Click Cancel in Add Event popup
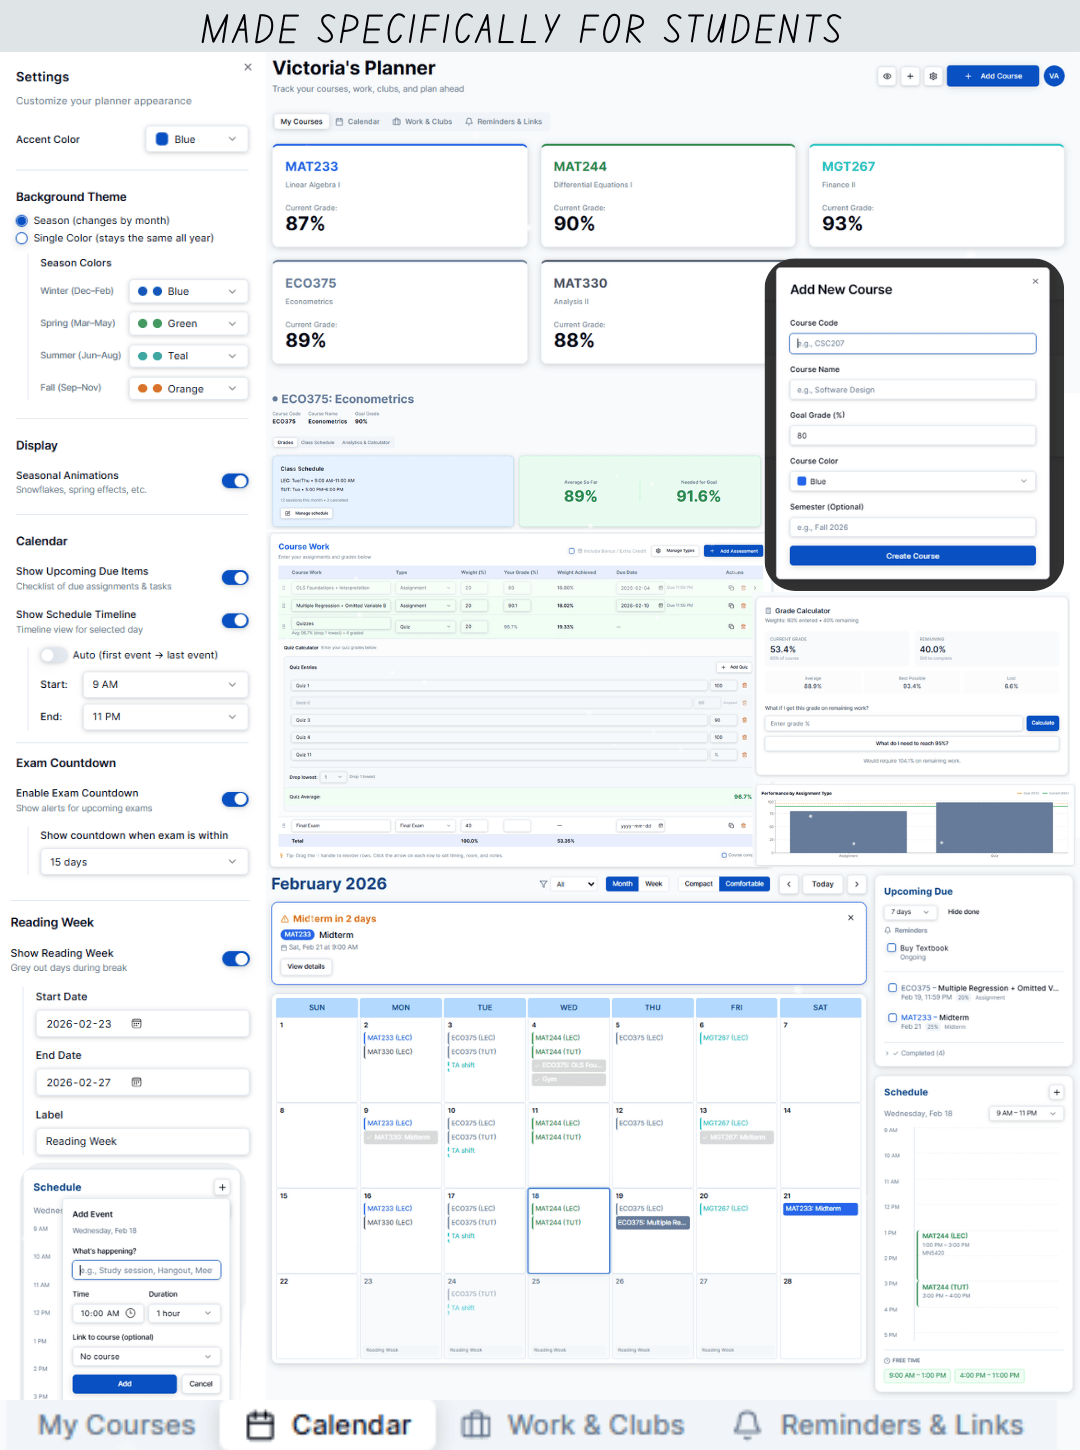The height and width of the screenshot is (1450, 1080). [x=201, y=1384]
